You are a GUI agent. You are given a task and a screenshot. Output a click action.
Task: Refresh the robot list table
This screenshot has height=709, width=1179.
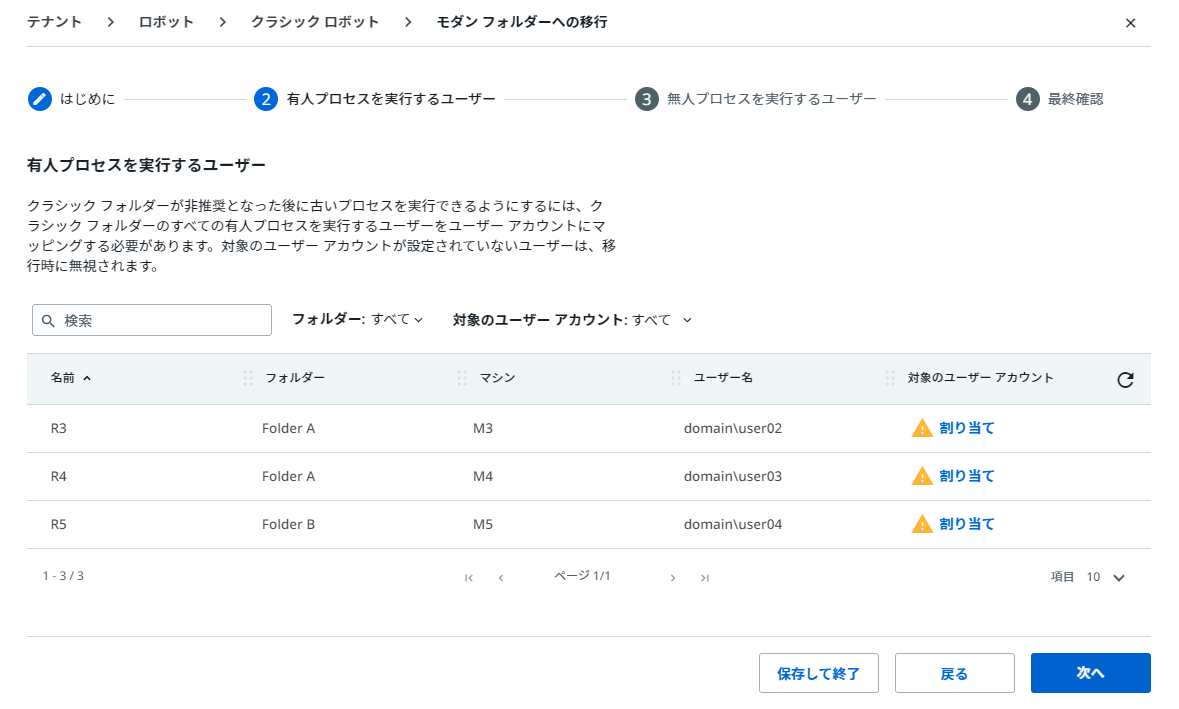pos(1126,379)
